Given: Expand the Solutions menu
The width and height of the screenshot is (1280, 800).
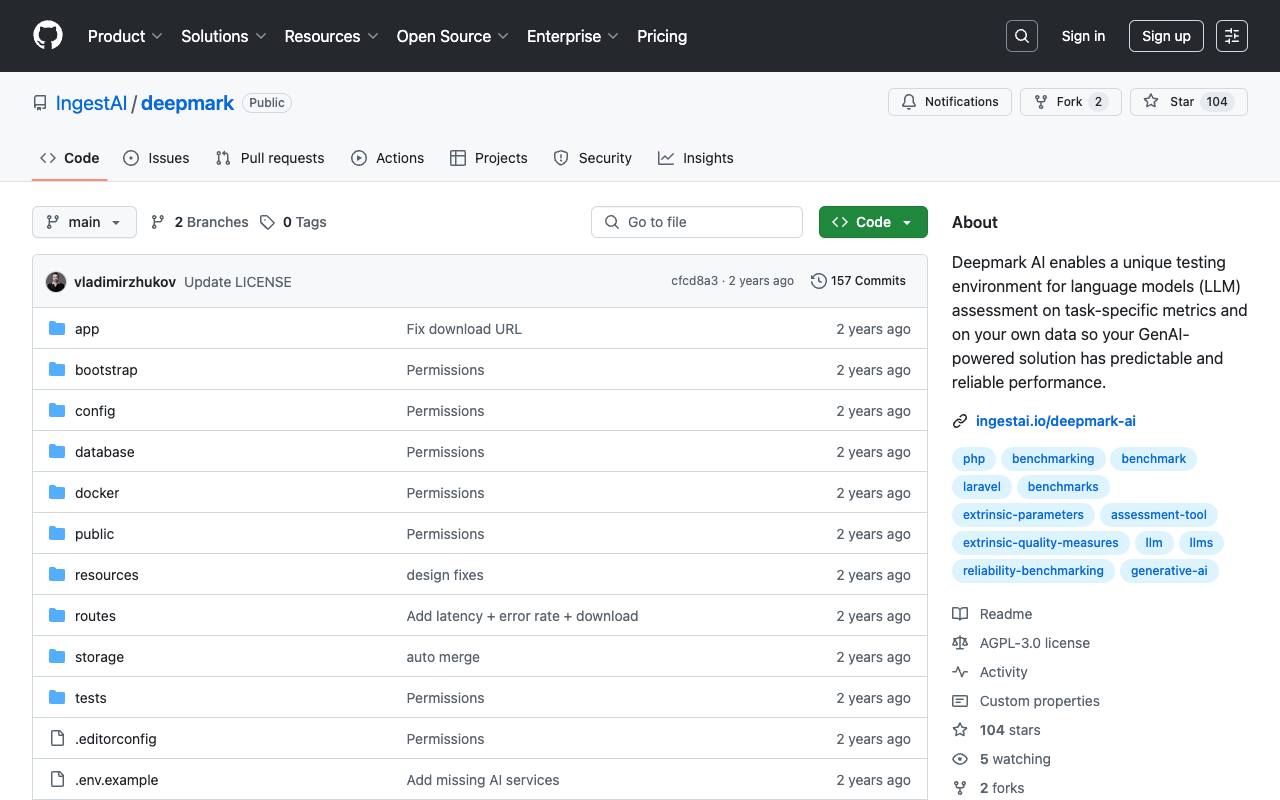Looking at the screenshot, I should [224, 36].
